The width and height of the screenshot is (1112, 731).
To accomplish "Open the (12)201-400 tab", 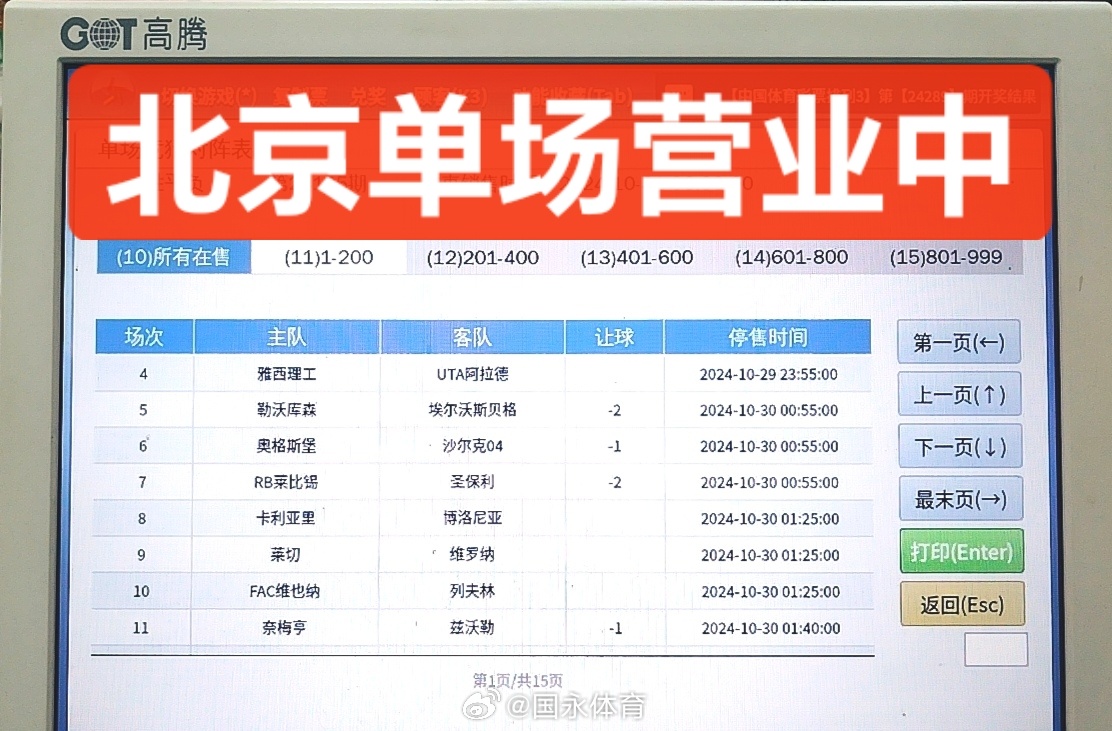I will (x=483, y=257).
